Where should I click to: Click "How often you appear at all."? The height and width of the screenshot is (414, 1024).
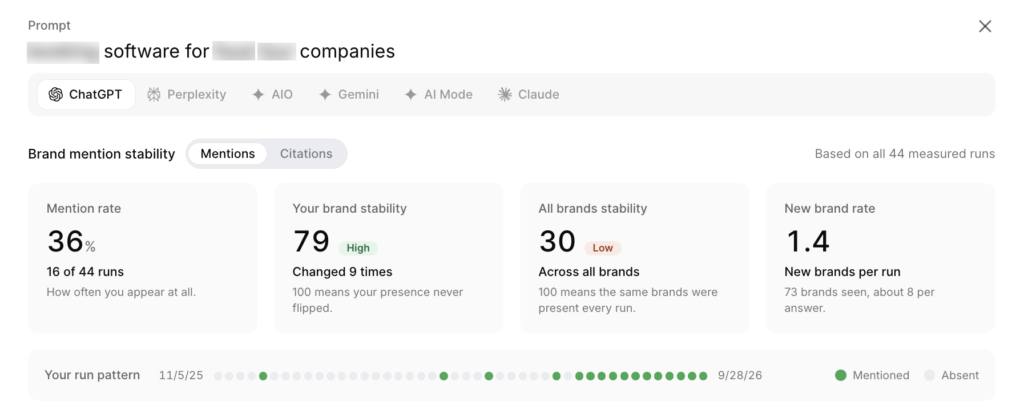pyautogui.click(x=121, y=292)
